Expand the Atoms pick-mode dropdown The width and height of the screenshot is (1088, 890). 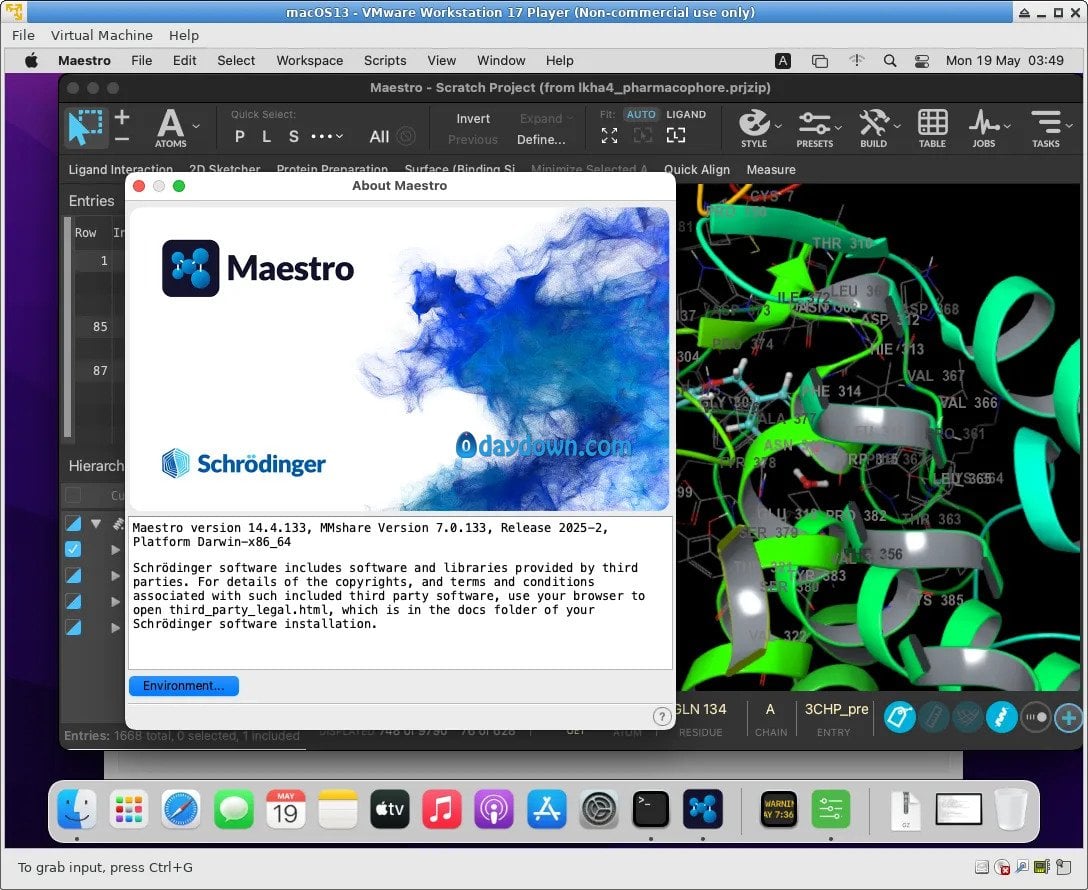[196, 126]
